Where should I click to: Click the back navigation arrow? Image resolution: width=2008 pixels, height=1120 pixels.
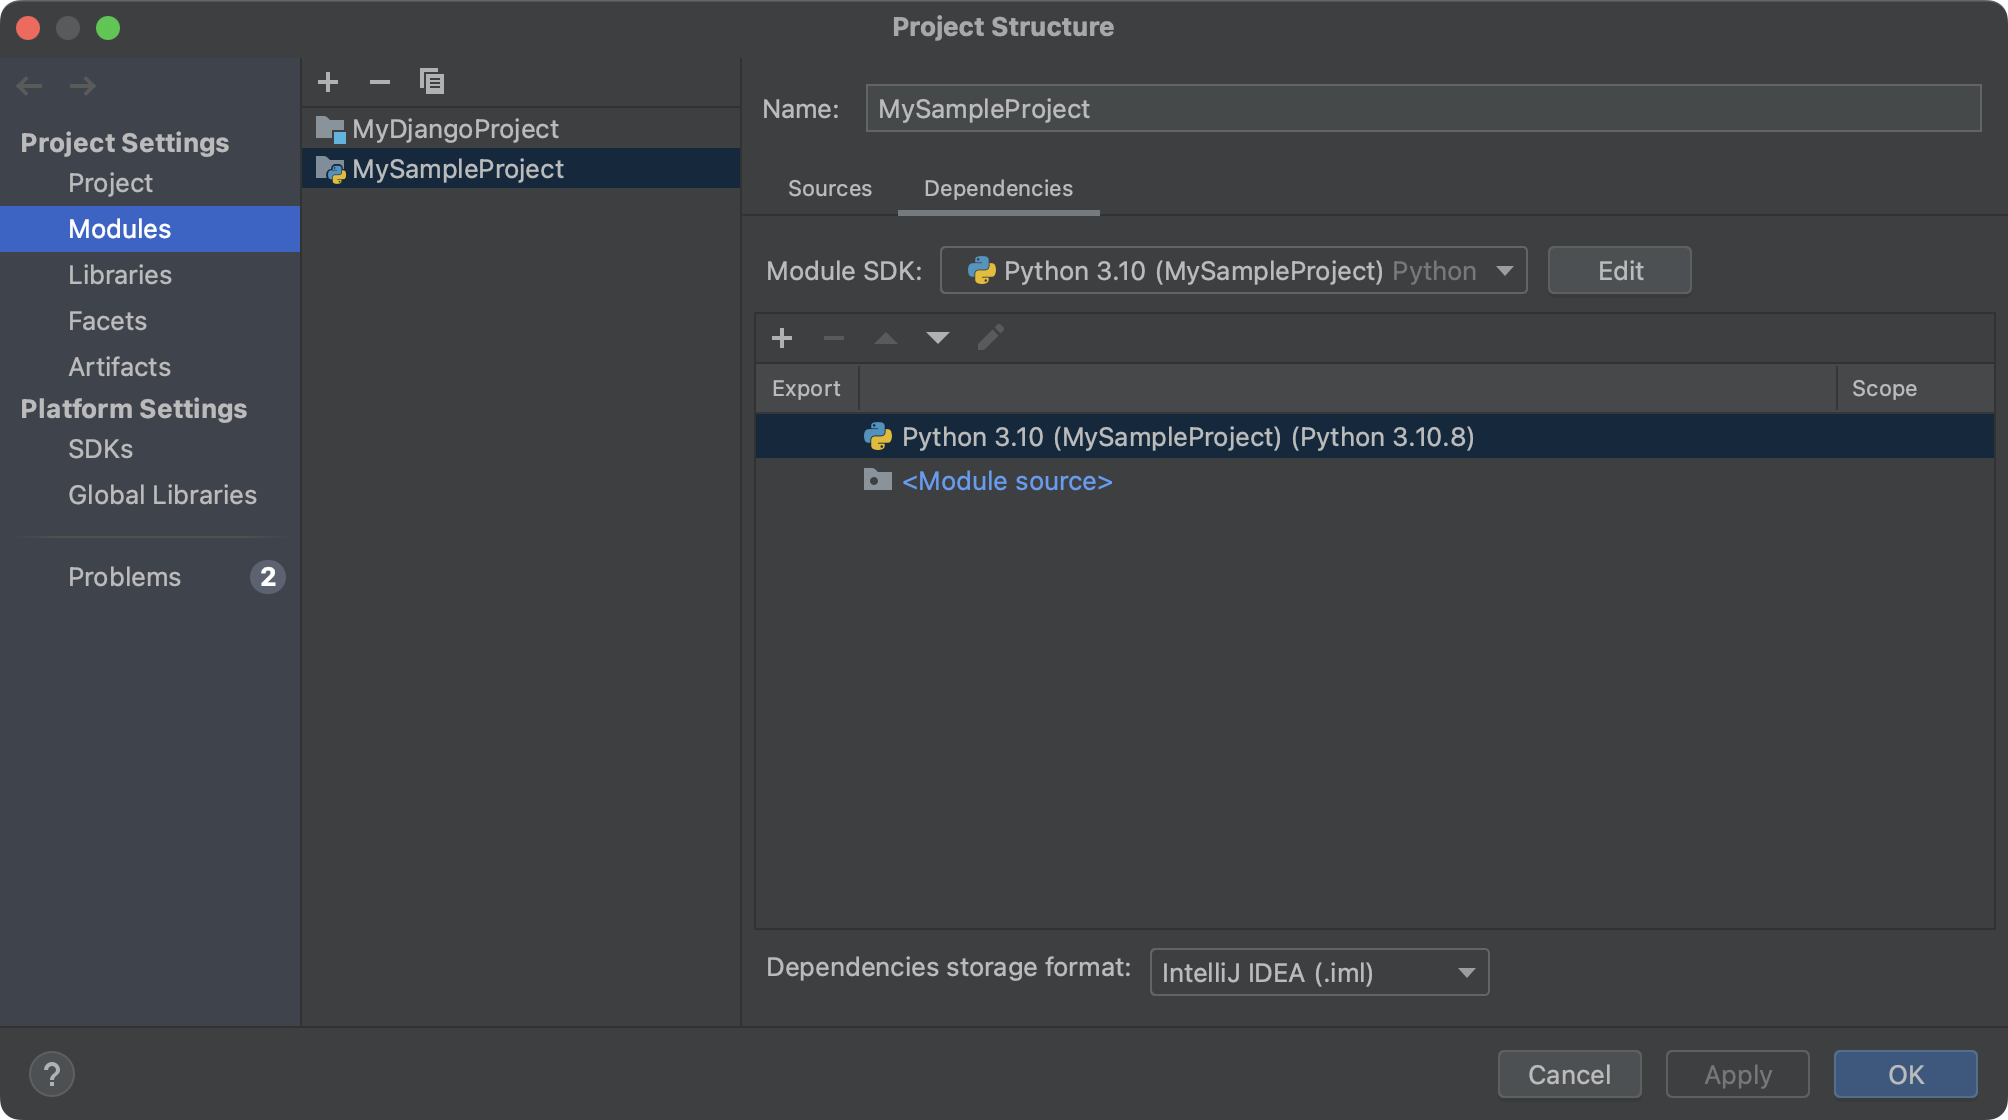30,86
